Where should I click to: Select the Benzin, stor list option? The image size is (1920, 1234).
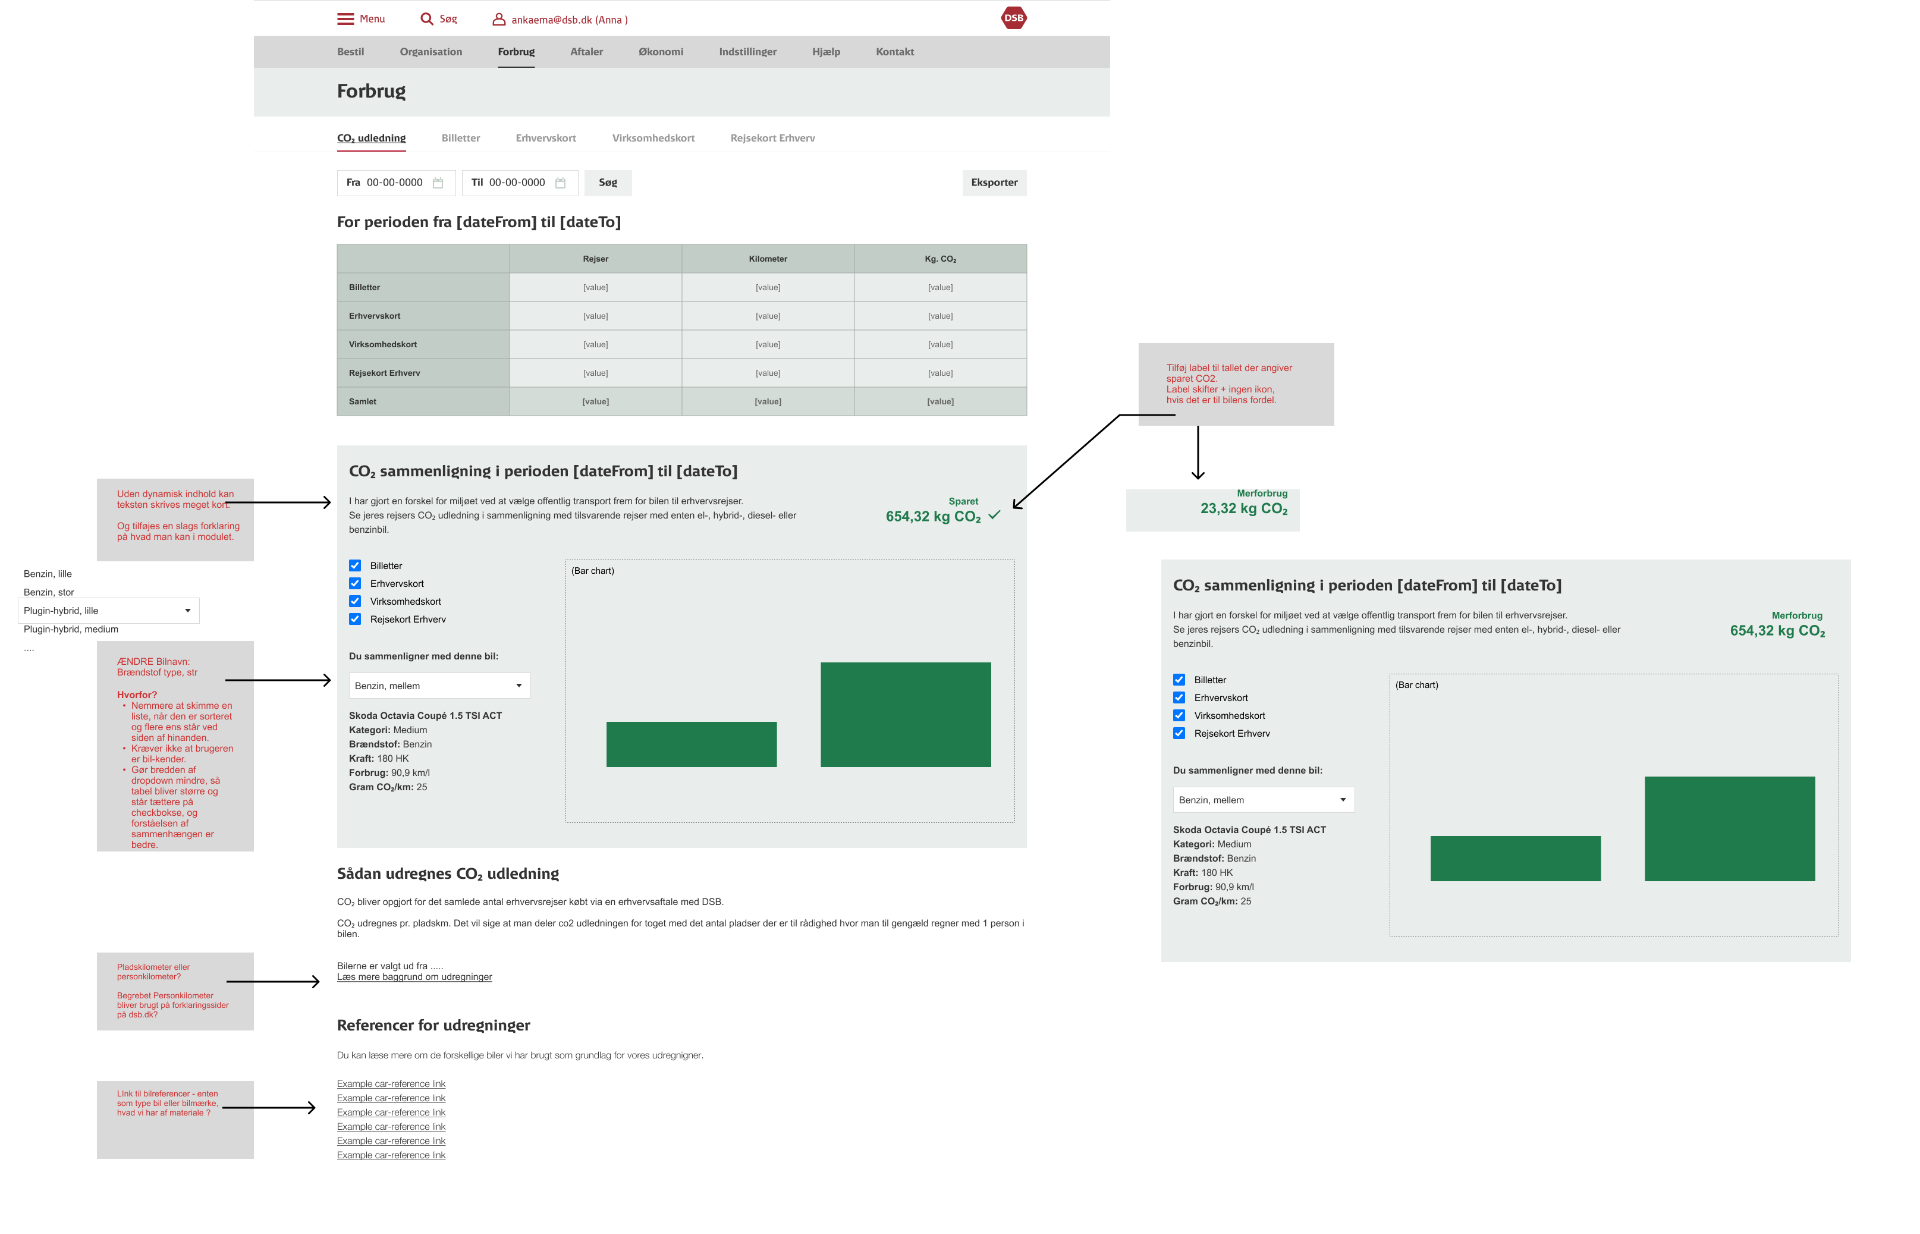pyautogui.click(x=49, y=592)
